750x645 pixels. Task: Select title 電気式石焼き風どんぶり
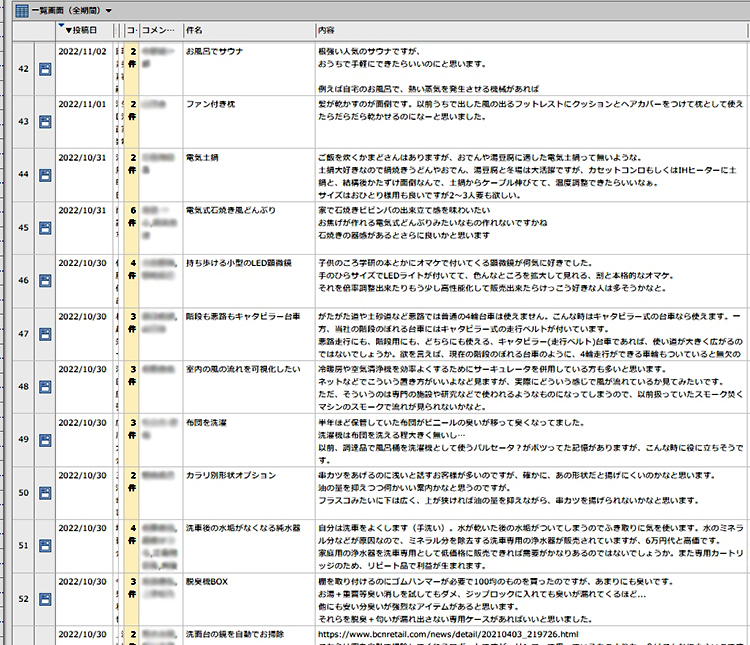click(231, 211)
